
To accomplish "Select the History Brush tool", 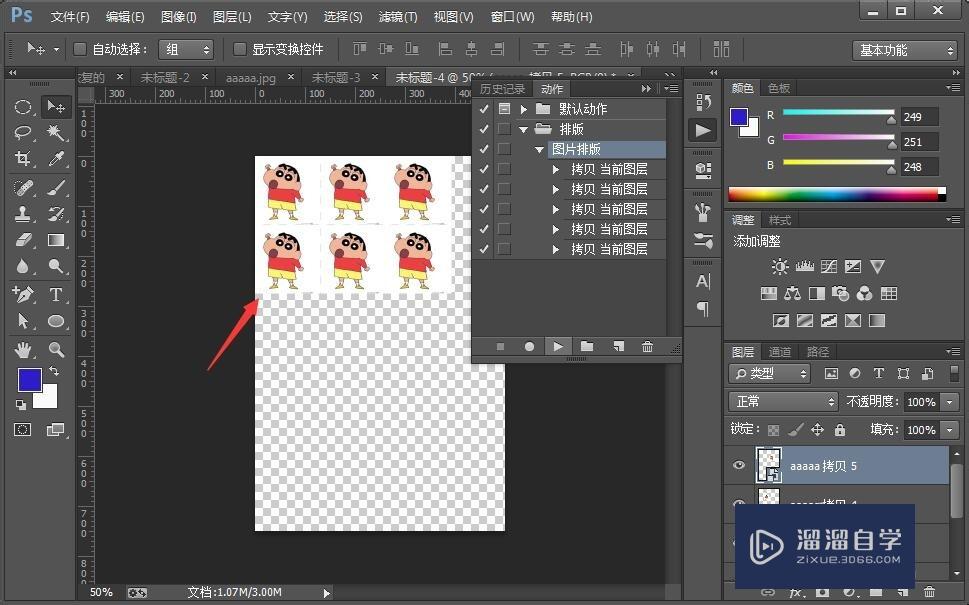I will click(x=56, y=214).
